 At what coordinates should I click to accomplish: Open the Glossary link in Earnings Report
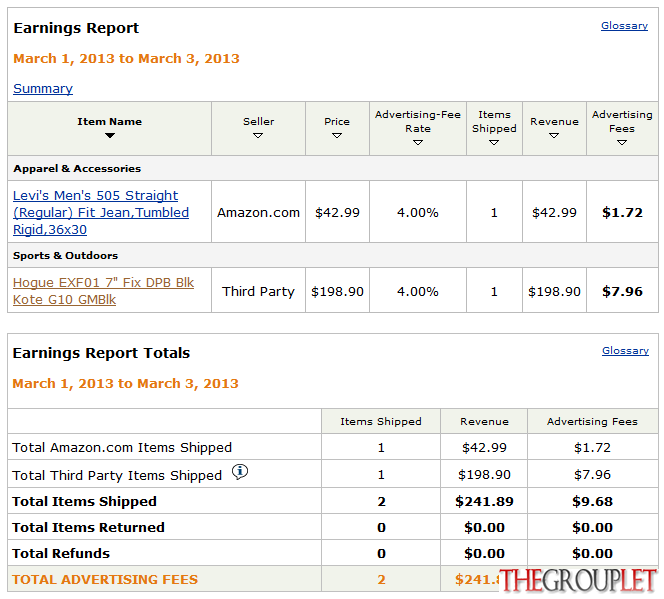tap(624, 26)
